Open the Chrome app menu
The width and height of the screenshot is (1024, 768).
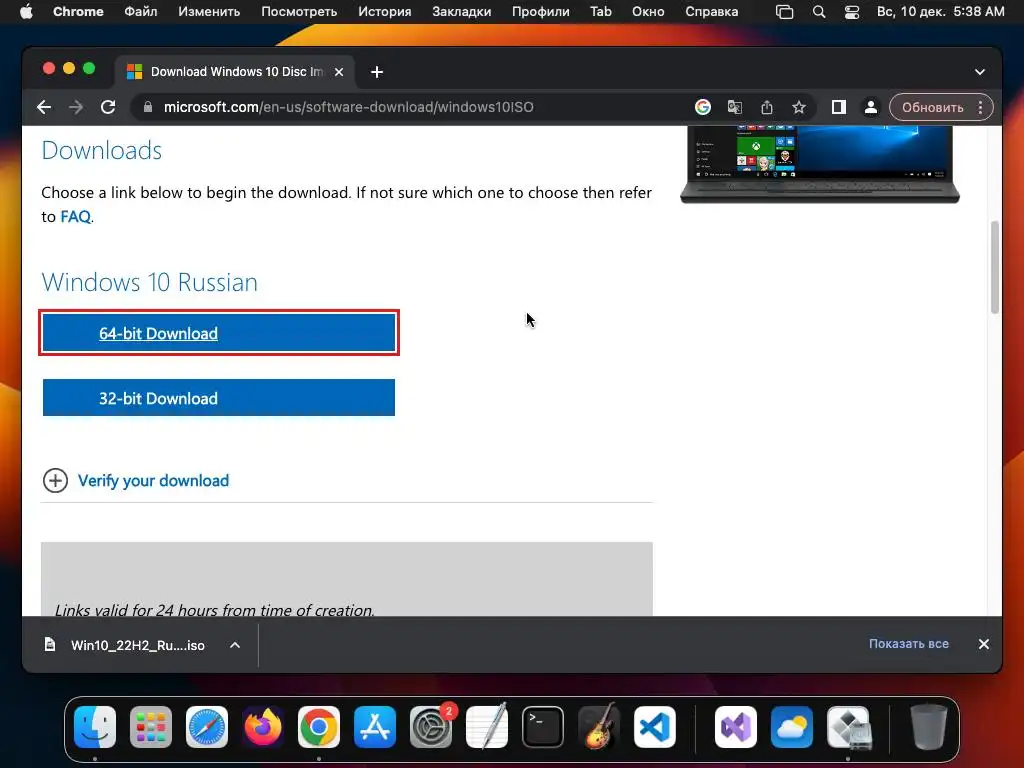[78, 12]
